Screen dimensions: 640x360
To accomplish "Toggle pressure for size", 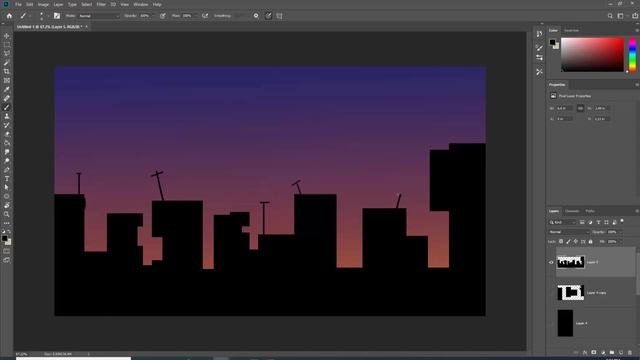I will (268, 16).
